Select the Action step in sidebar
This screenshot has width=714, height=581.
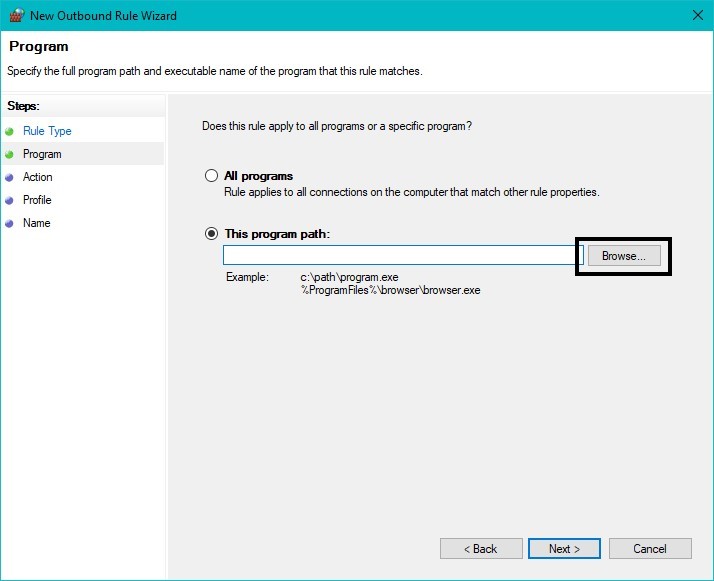click(38, 177)
